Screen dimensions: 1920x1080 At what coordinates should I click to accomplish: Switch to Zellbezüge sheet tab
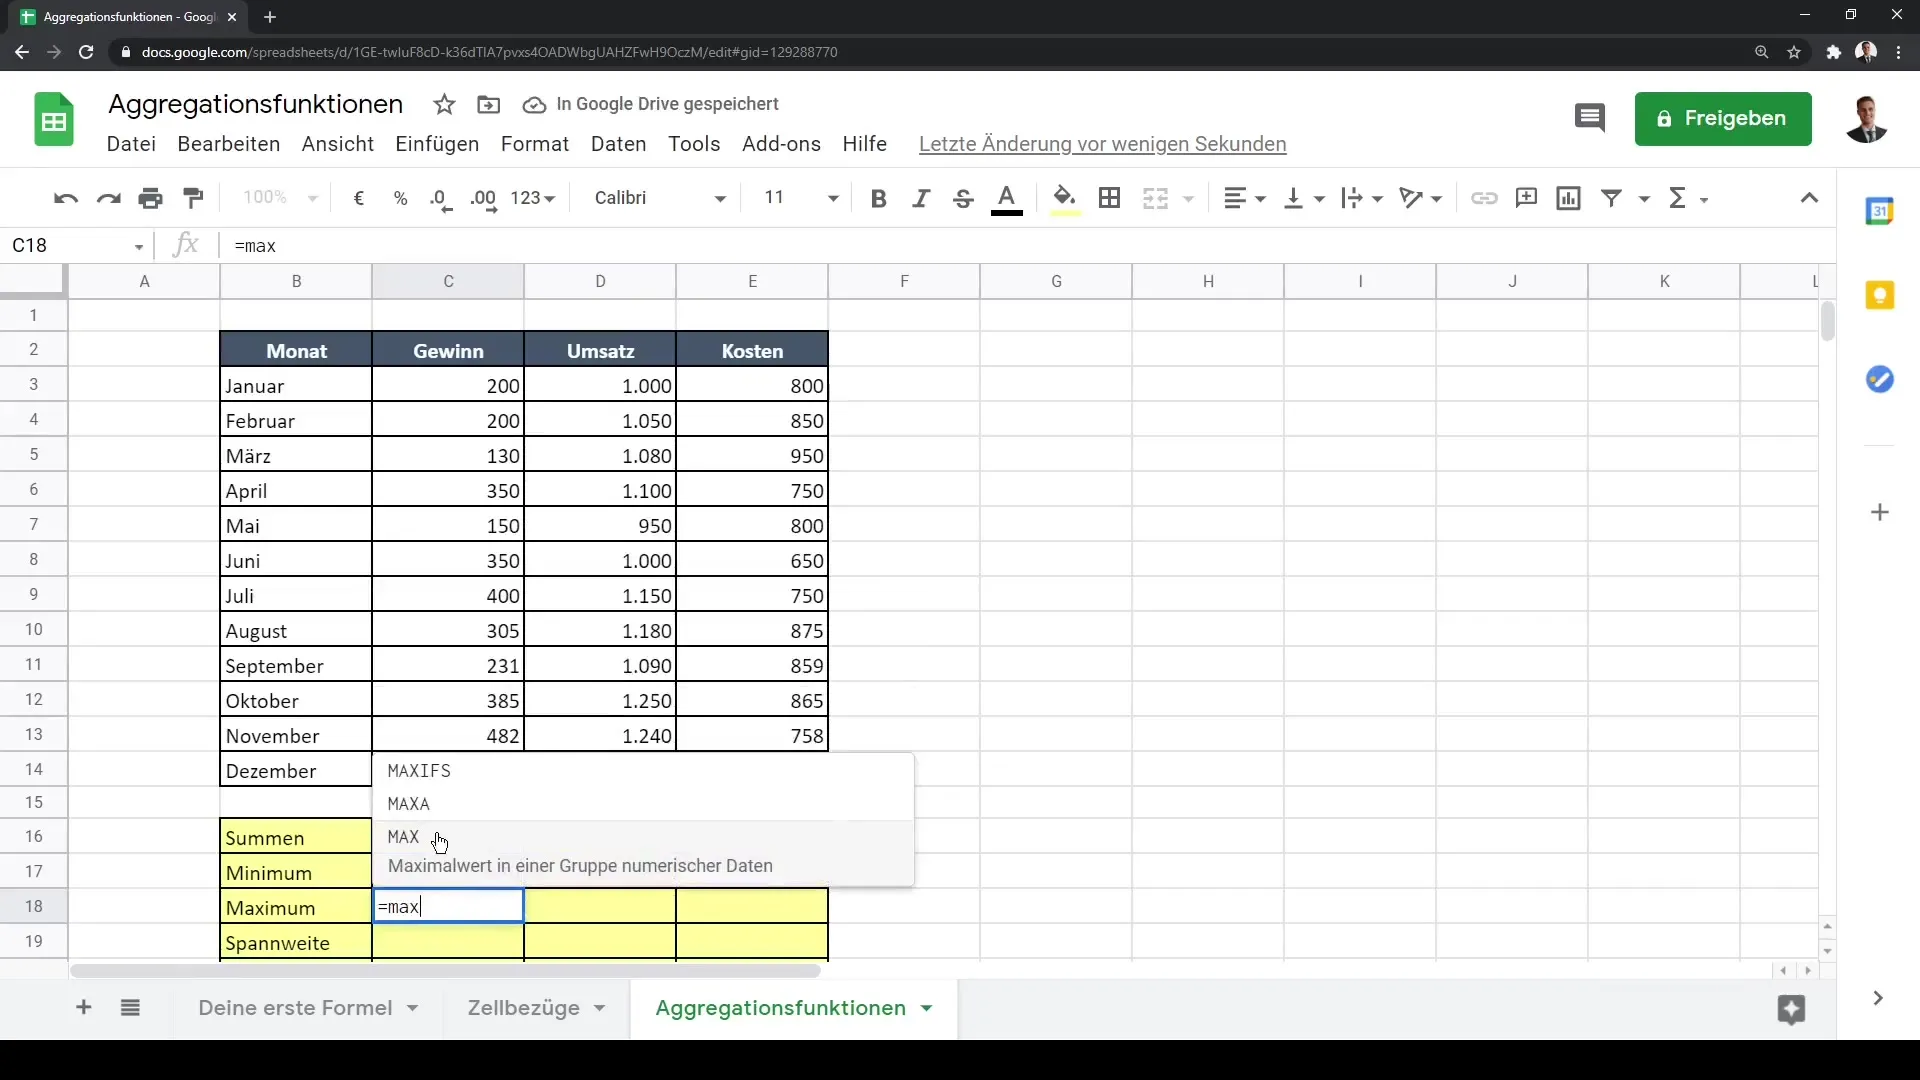coord(524,1008)
